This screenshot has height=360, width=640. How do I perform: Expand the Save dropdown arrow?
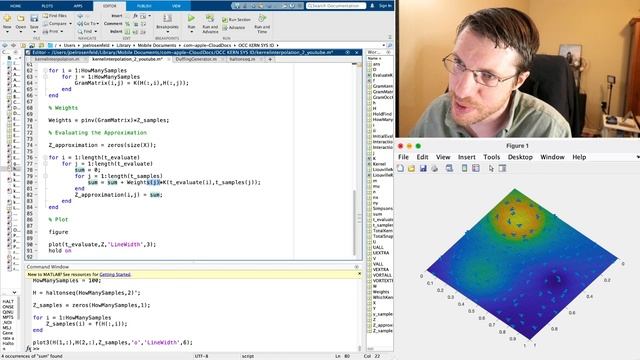pos(34,31)
